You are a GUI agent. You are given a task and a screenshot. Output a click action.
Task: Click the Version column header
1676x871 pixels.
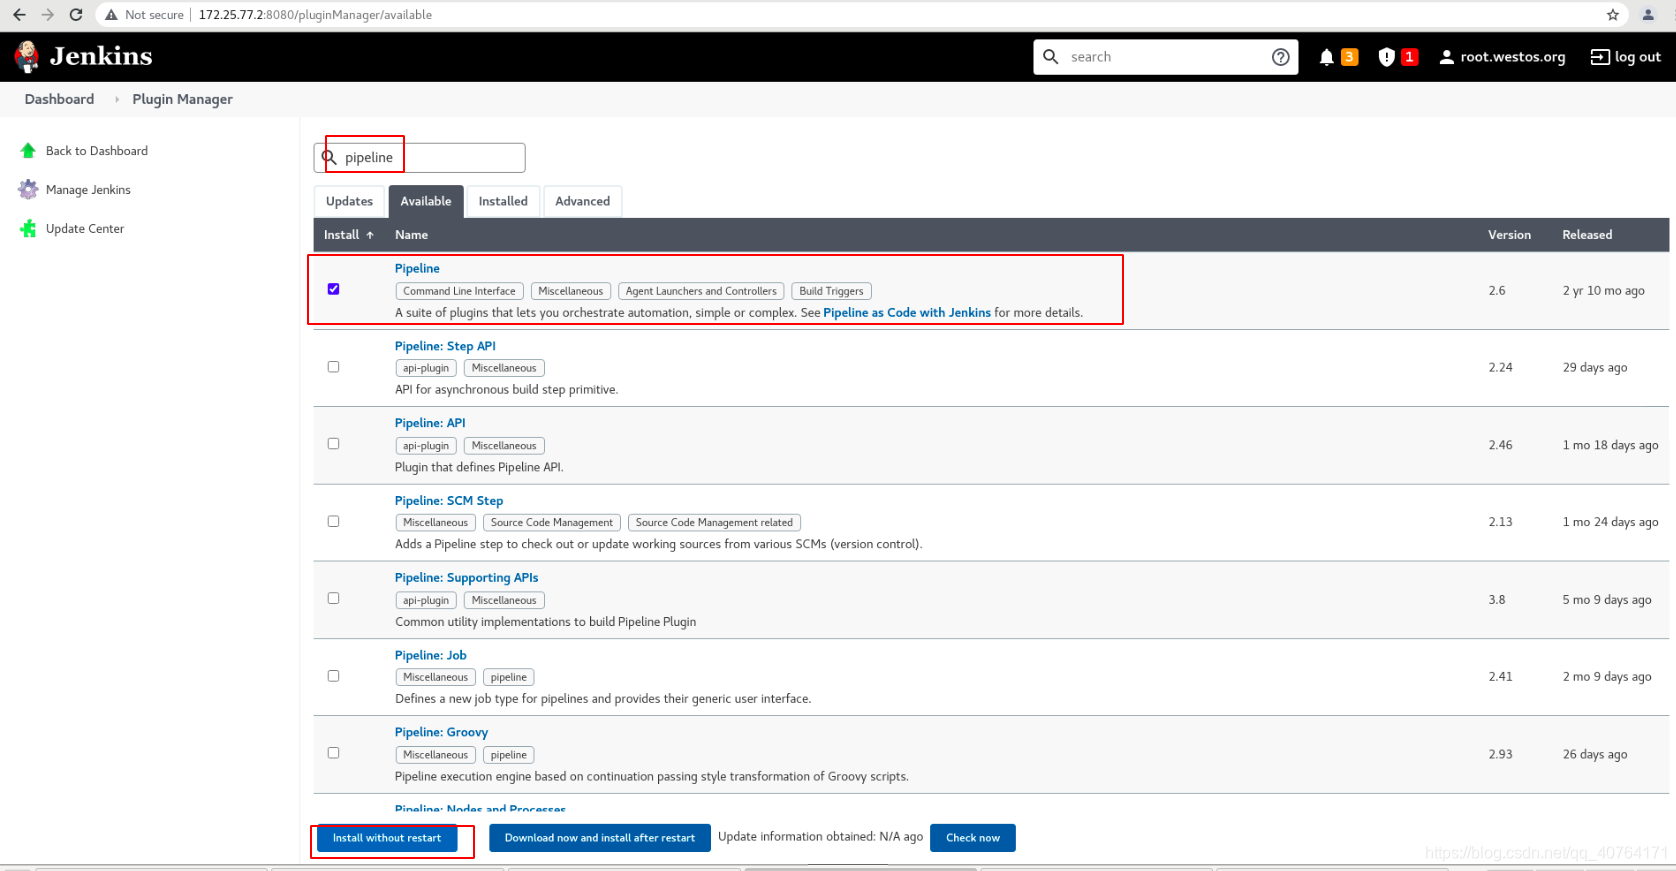tap(1509, 235)
